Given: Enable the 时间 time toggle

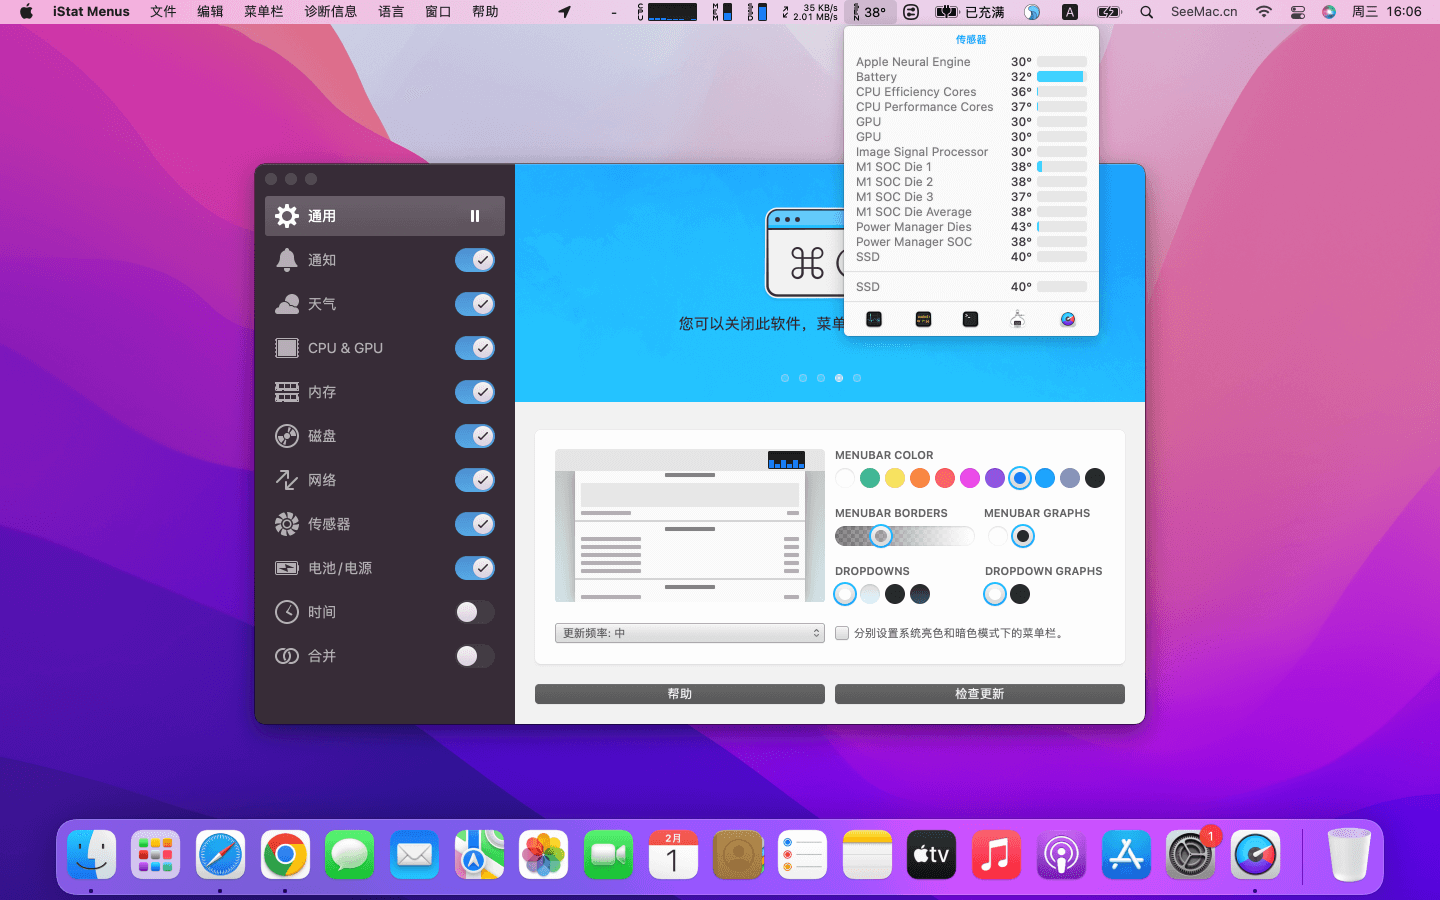Looking at the screenshot, I should coord(475,612).
